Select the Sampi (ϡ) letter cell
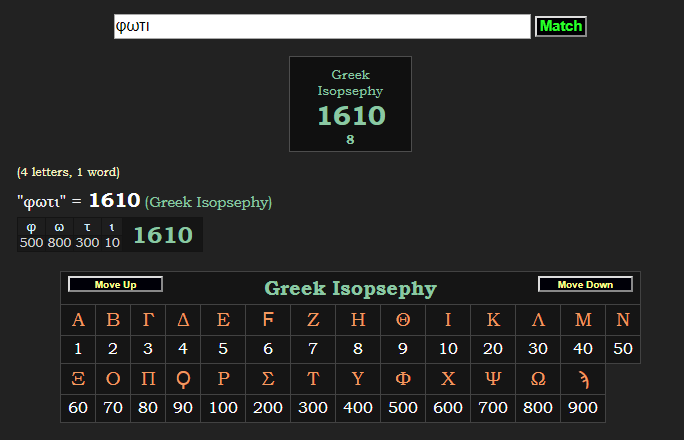This screenshot has width=684, height=440. tap(583, 380)
